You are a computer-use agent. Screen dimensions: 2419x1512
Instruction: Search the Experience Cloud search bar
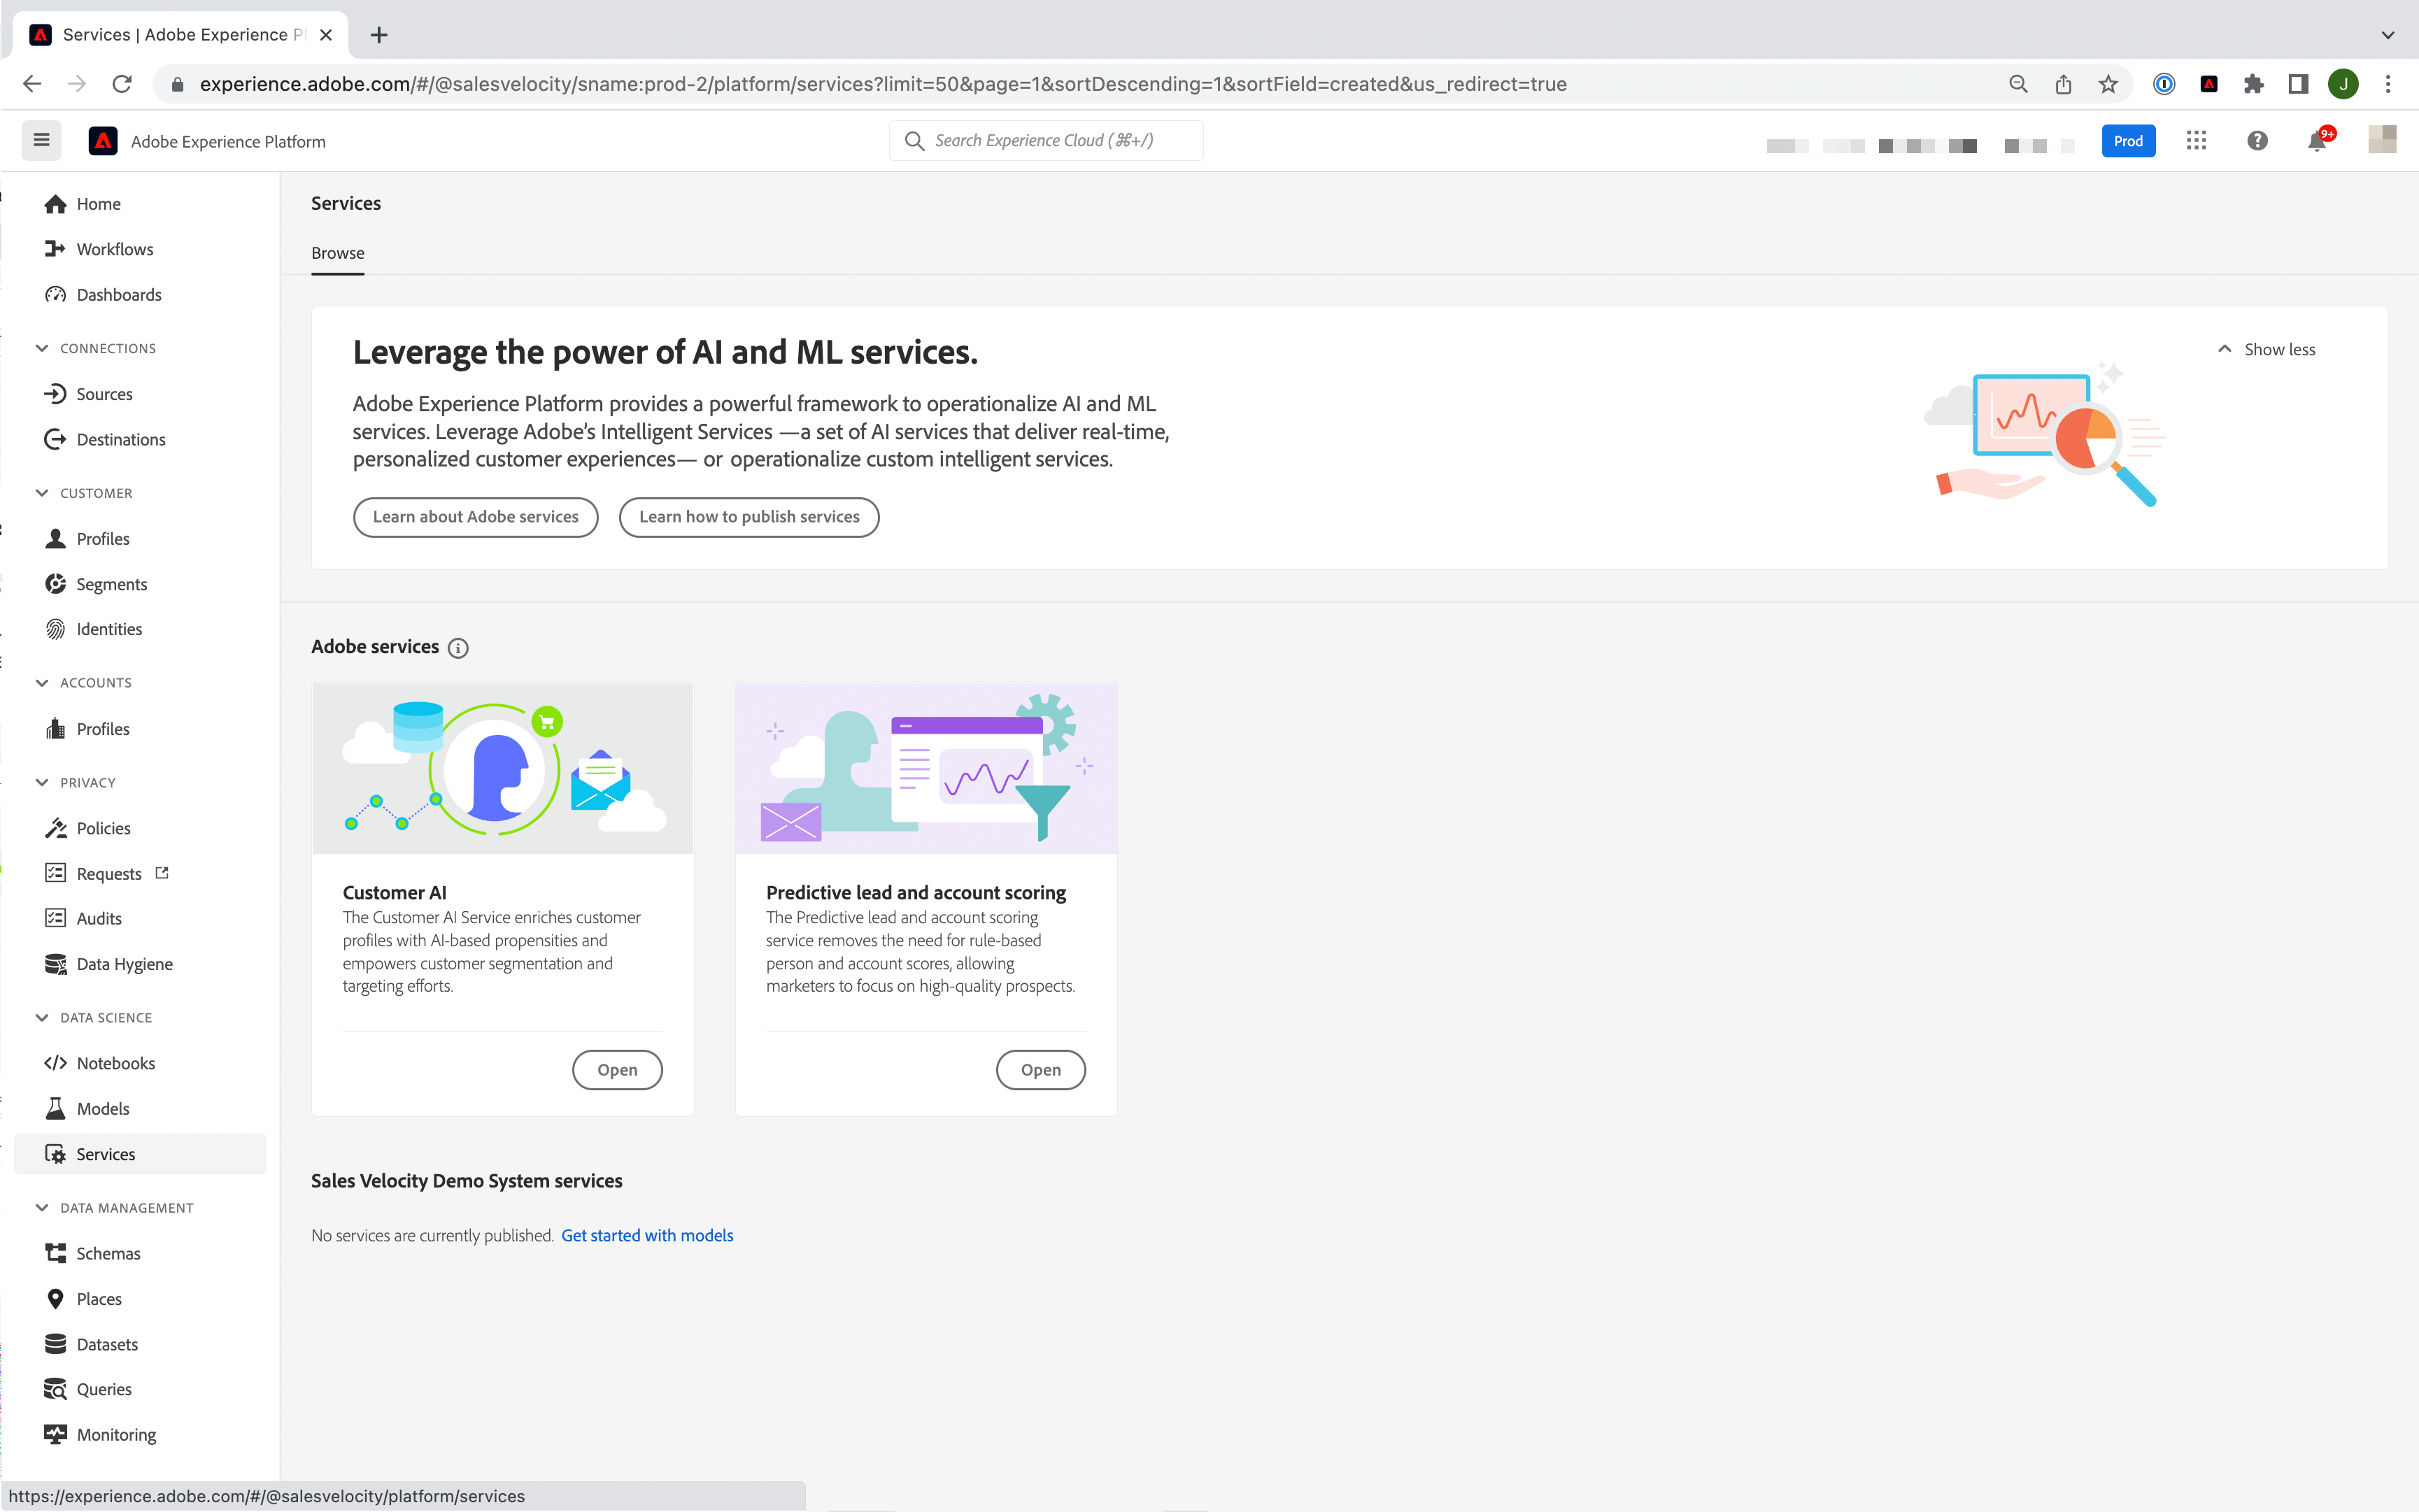[x=1045, y=141]
